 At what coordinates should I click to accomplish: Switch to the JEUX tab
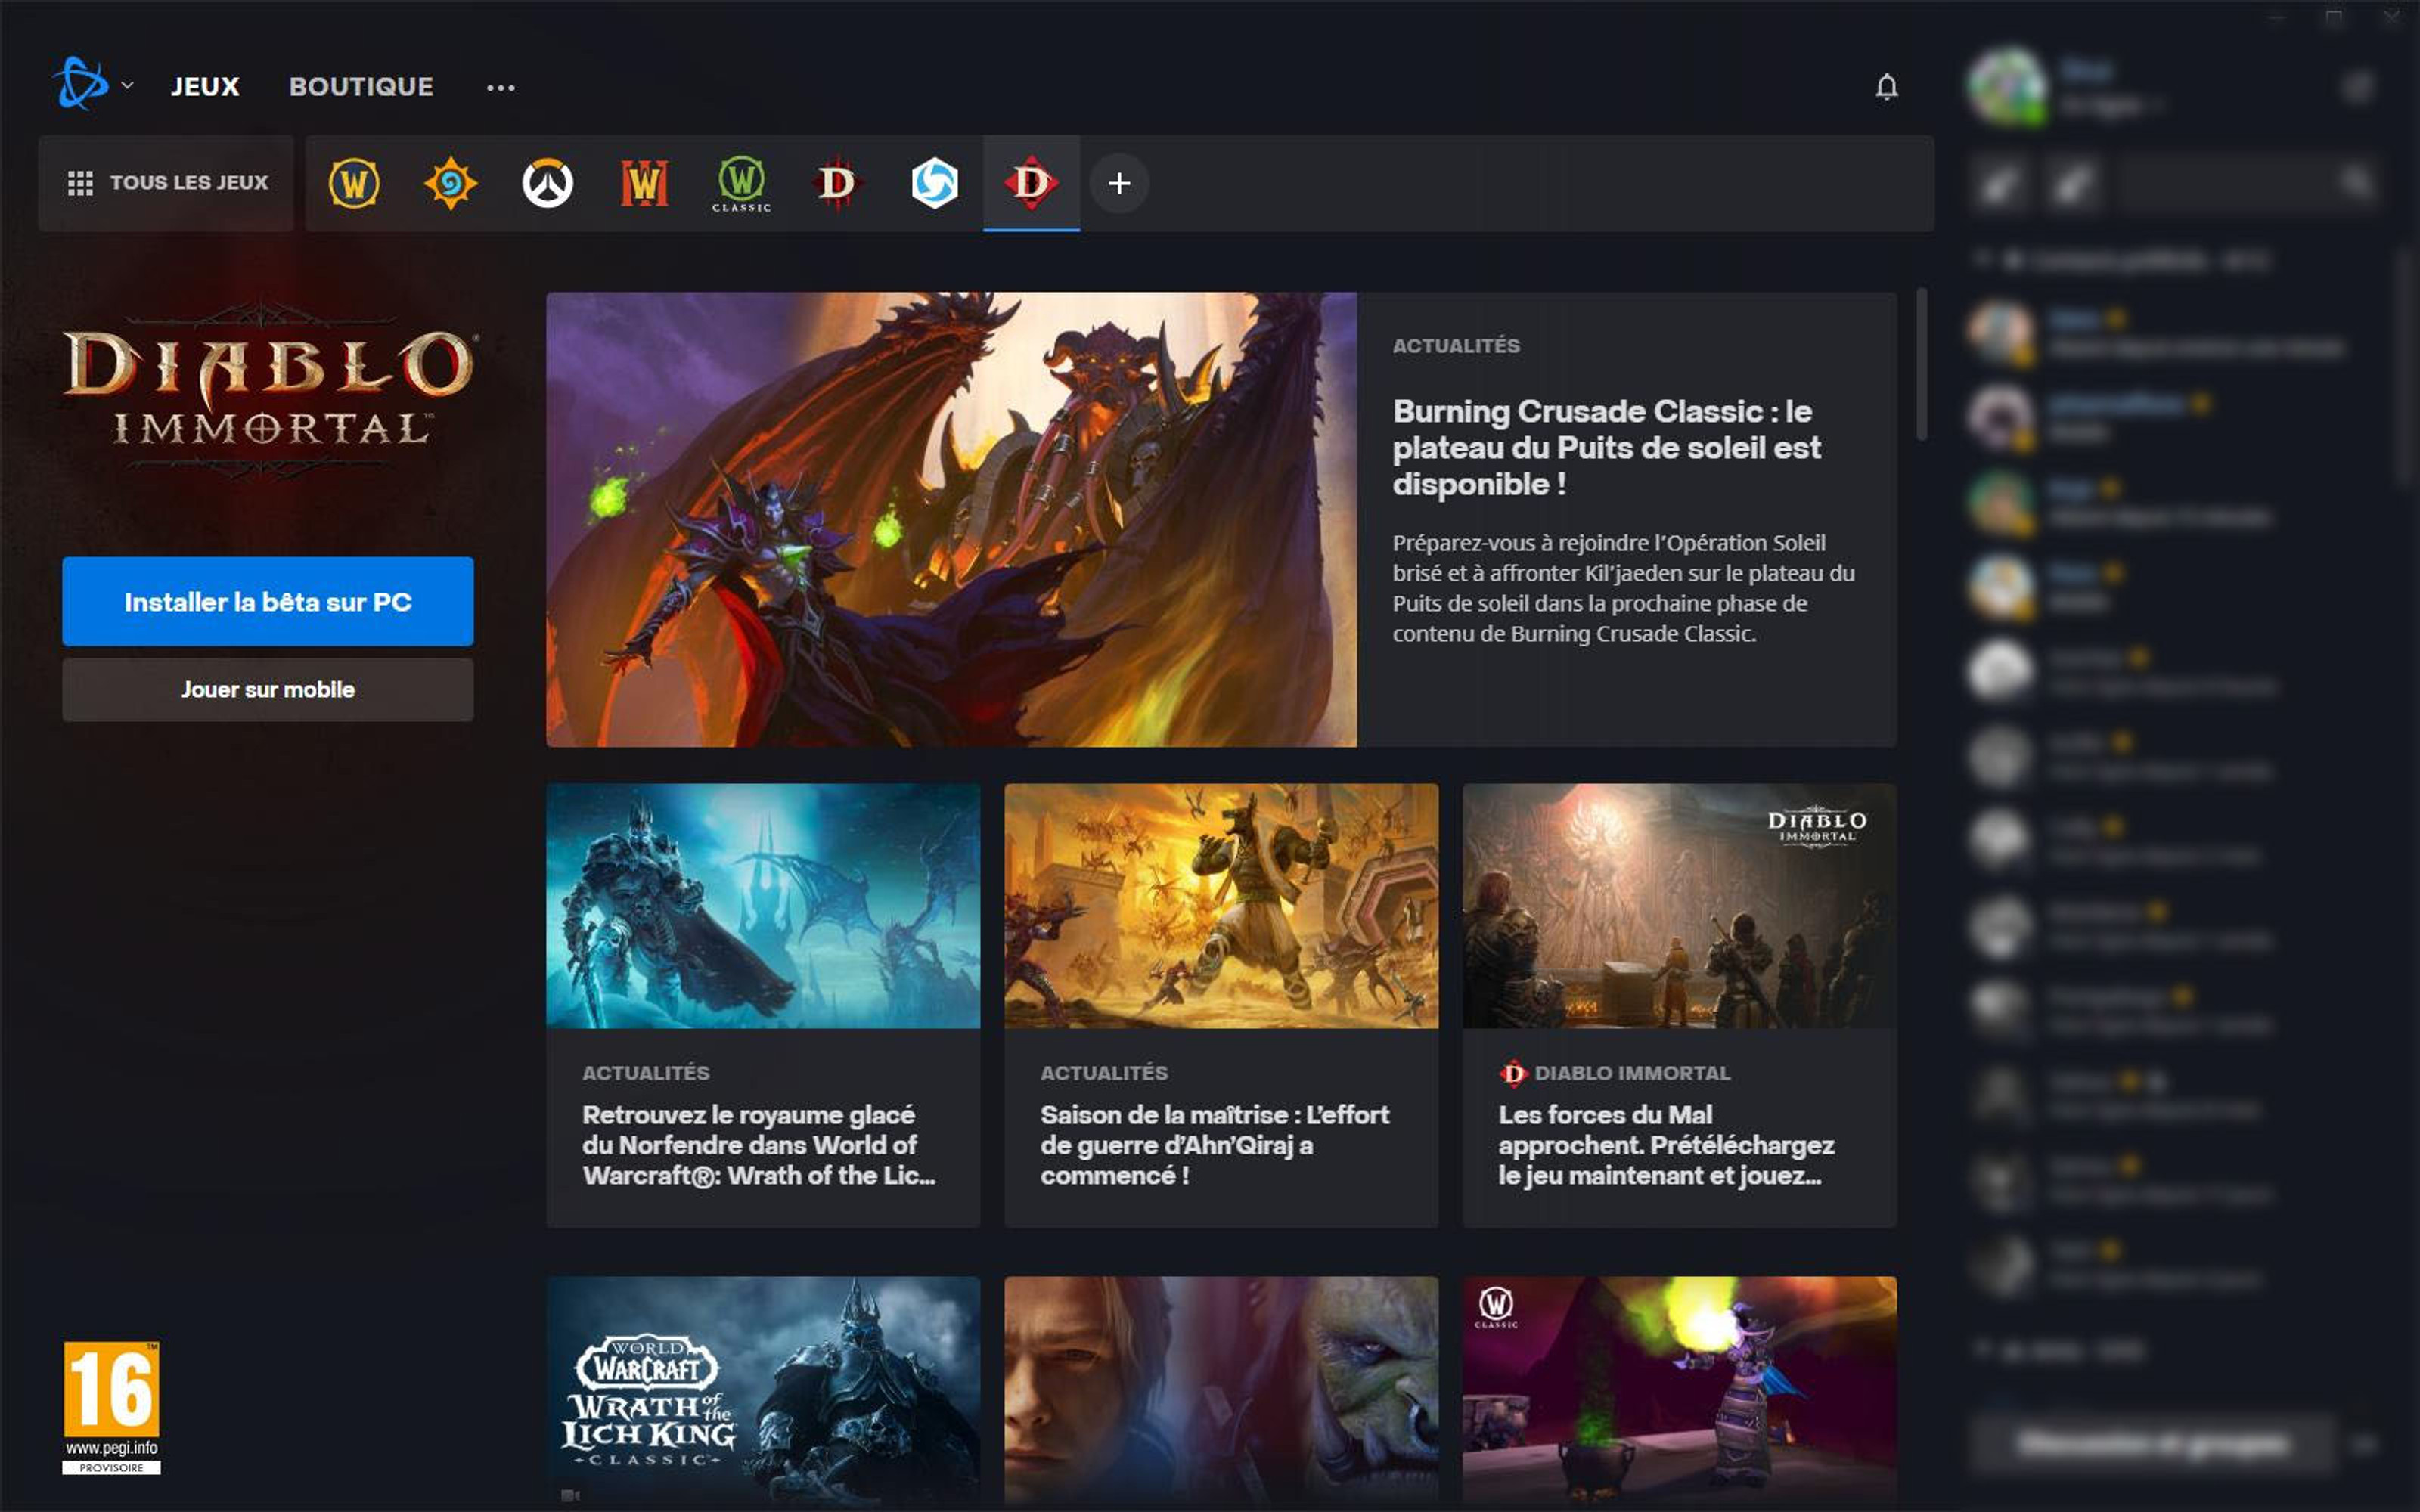(205, 87)
